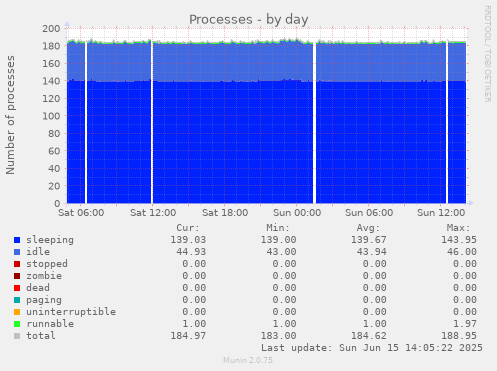Click the 'Sun 12:00' time axis label

pyautogui.click(x=441, y=213)
